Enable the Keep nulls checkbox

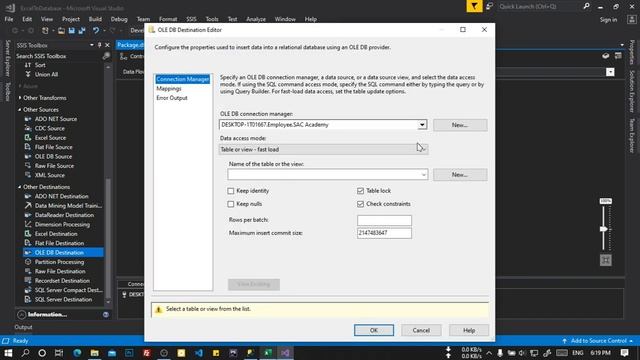(231, 204)
